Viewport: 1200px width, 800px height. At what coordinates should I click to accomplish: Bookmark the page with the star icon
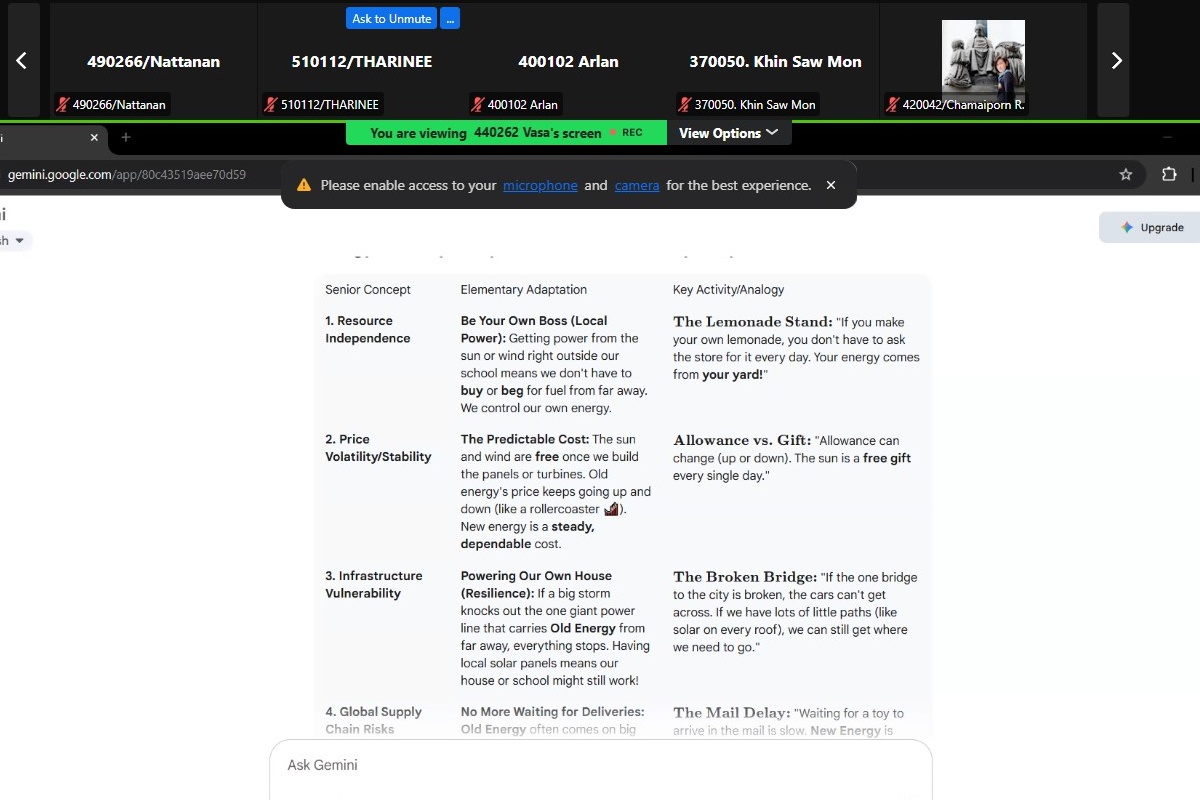tap(1126, 174)
